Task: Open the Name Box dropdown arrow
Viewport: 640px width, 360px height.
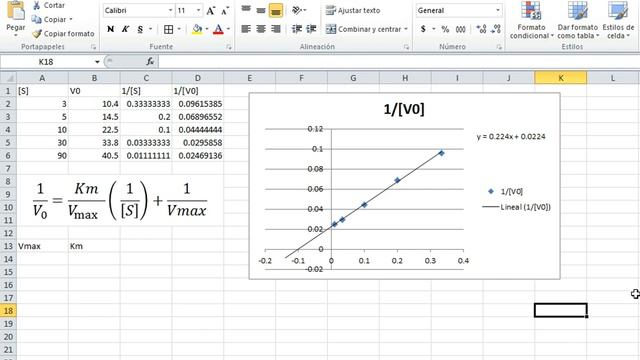Action: [x=97, y=62]
